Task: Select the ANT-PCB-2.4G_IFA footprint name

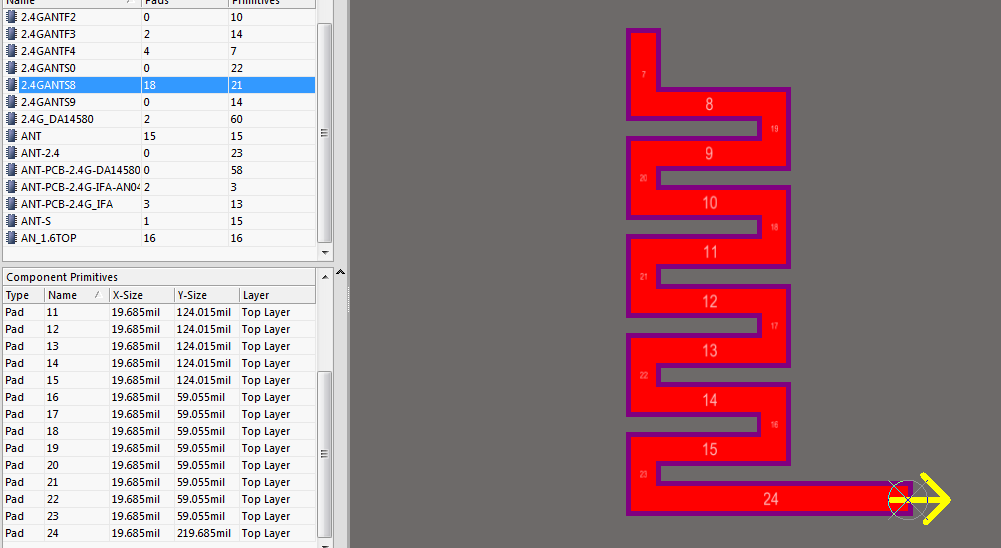Action: pyautogui.click(x=67, y=204)
